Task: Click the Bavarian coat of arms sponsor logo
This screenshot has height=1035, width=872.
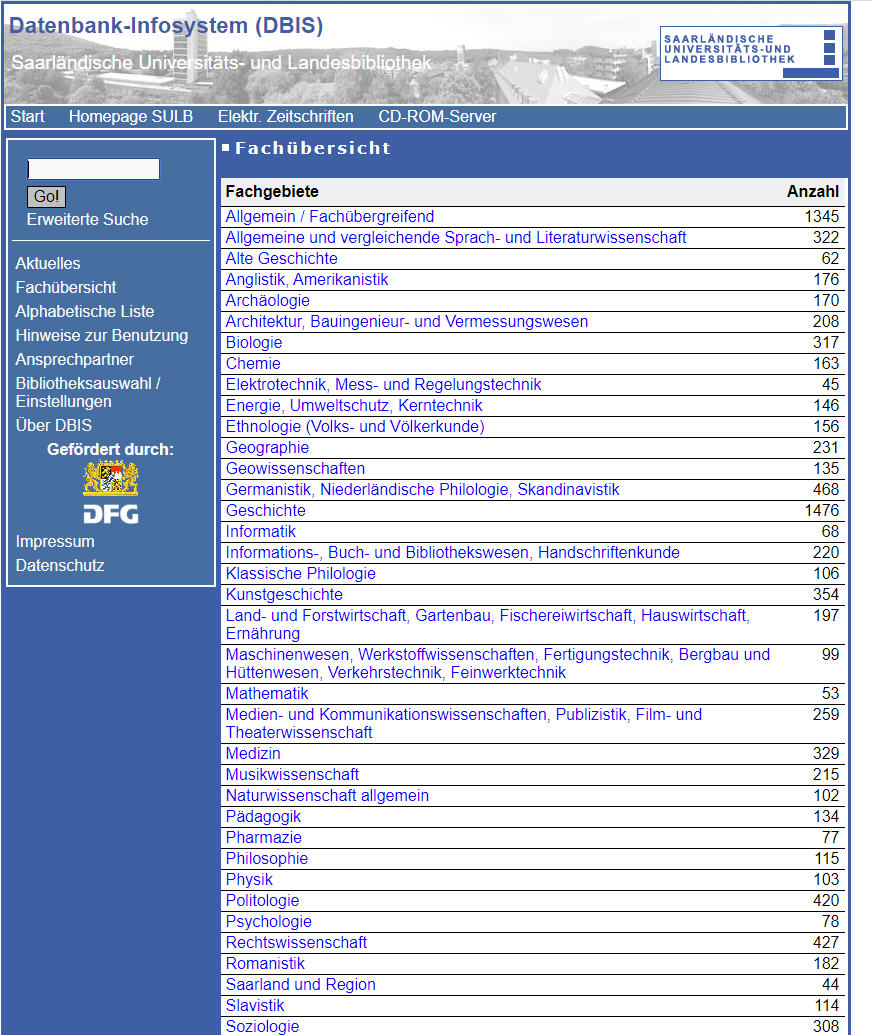Action: pos(111,479)
